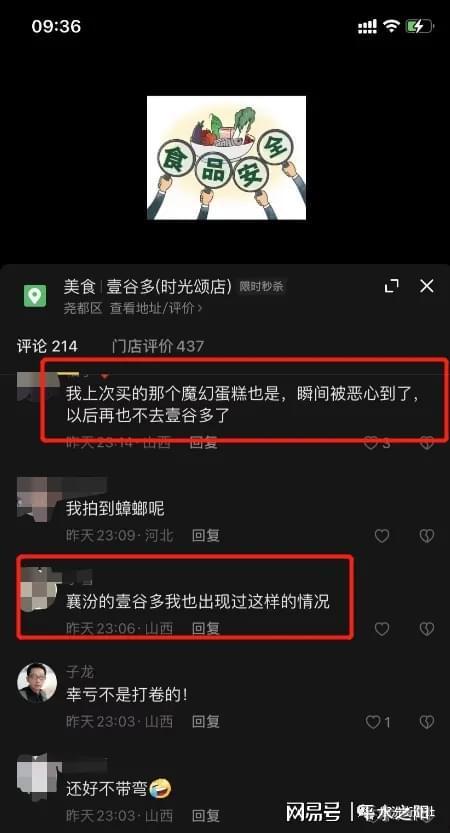Image resolution: width=450 pixels, height=833 pixels.
Task: Open the 壹谷多(时光颂店) store title
Action: pos(169,287)
